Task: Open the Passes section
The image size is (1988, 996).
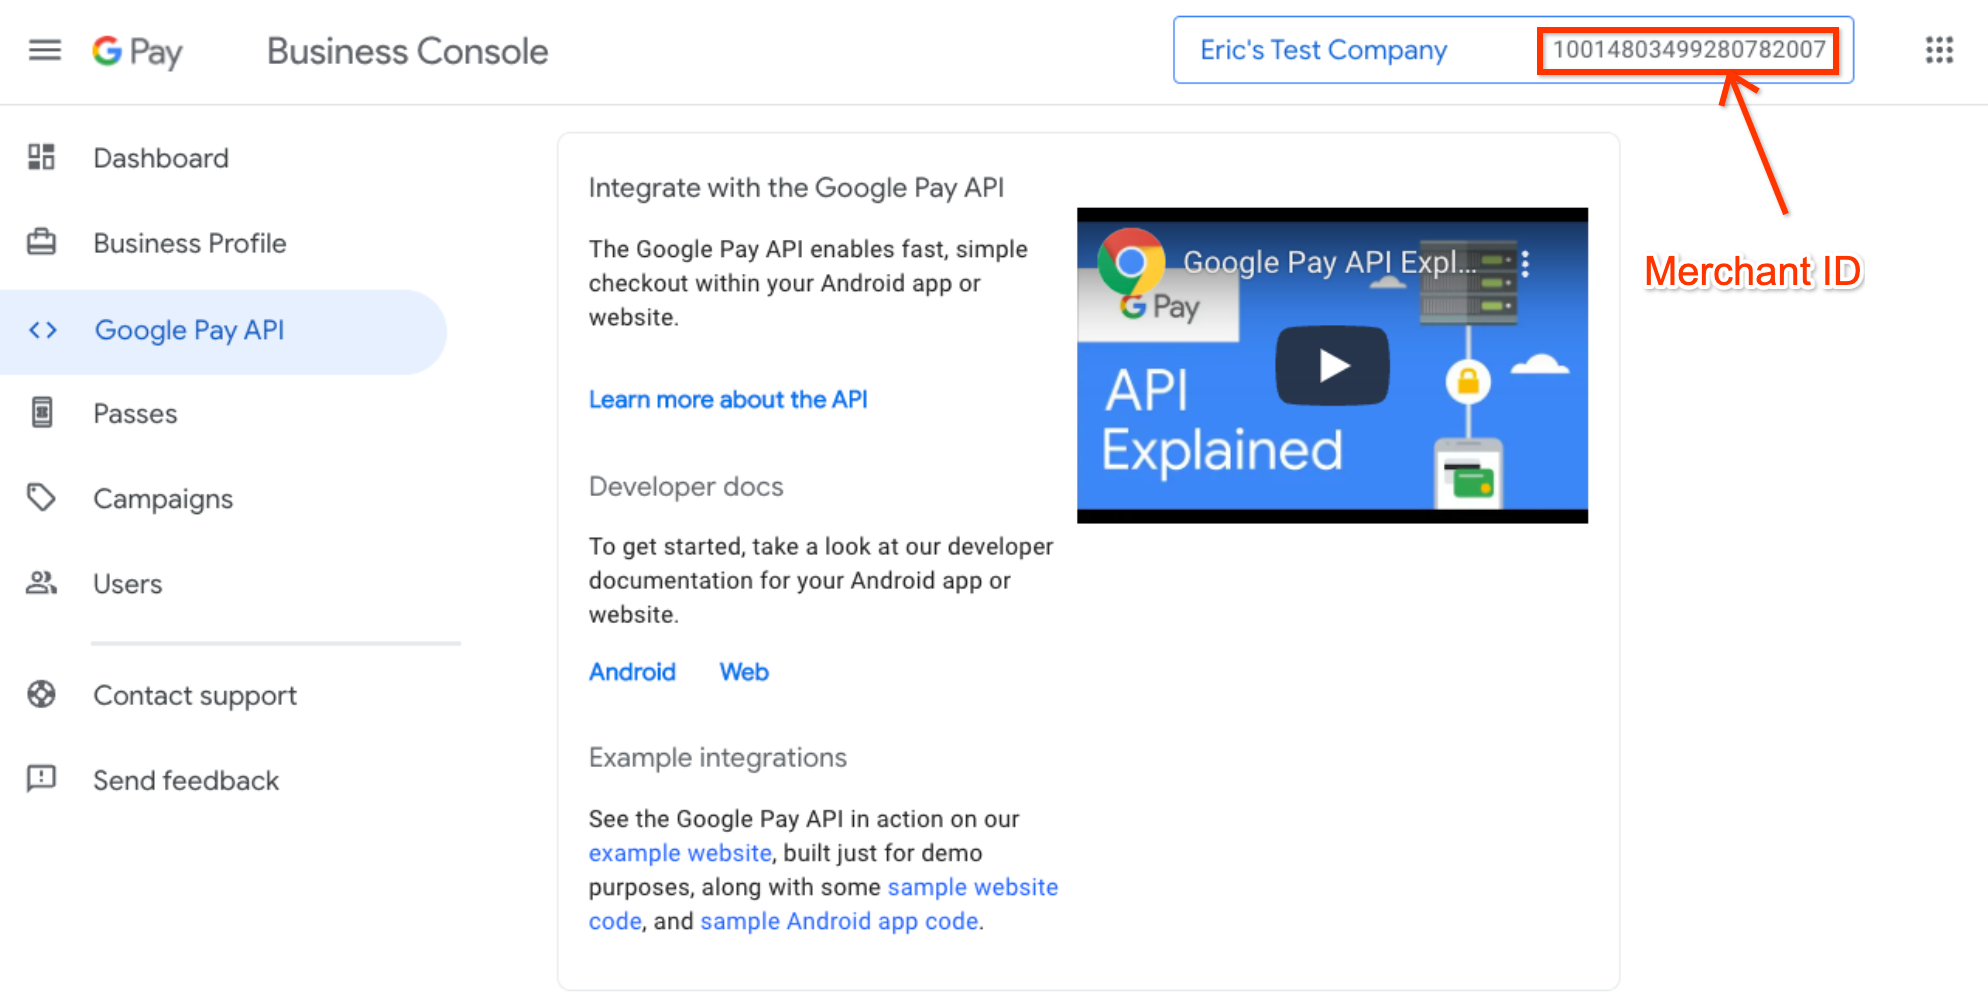Action: pos(135,413)
